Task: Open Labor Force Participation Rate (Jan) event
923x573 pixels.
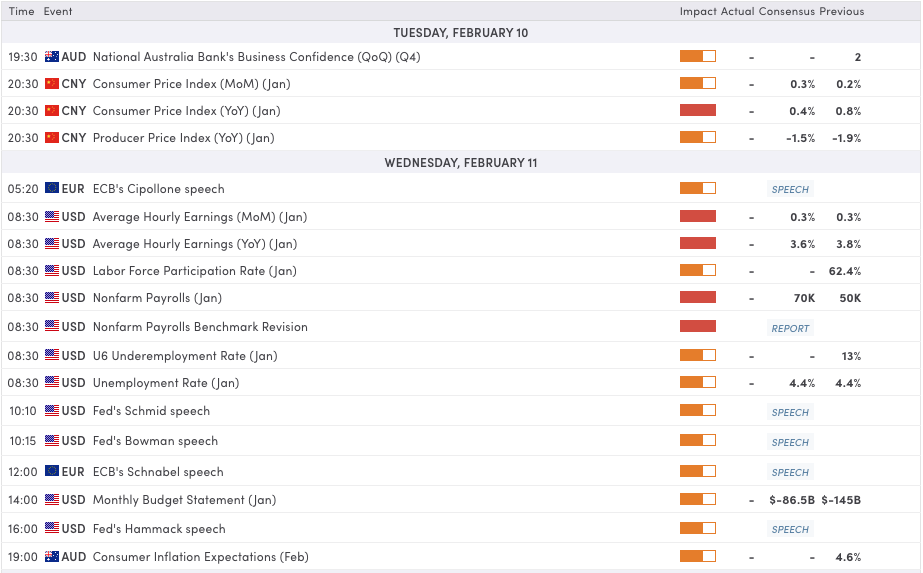Action: 194,271
